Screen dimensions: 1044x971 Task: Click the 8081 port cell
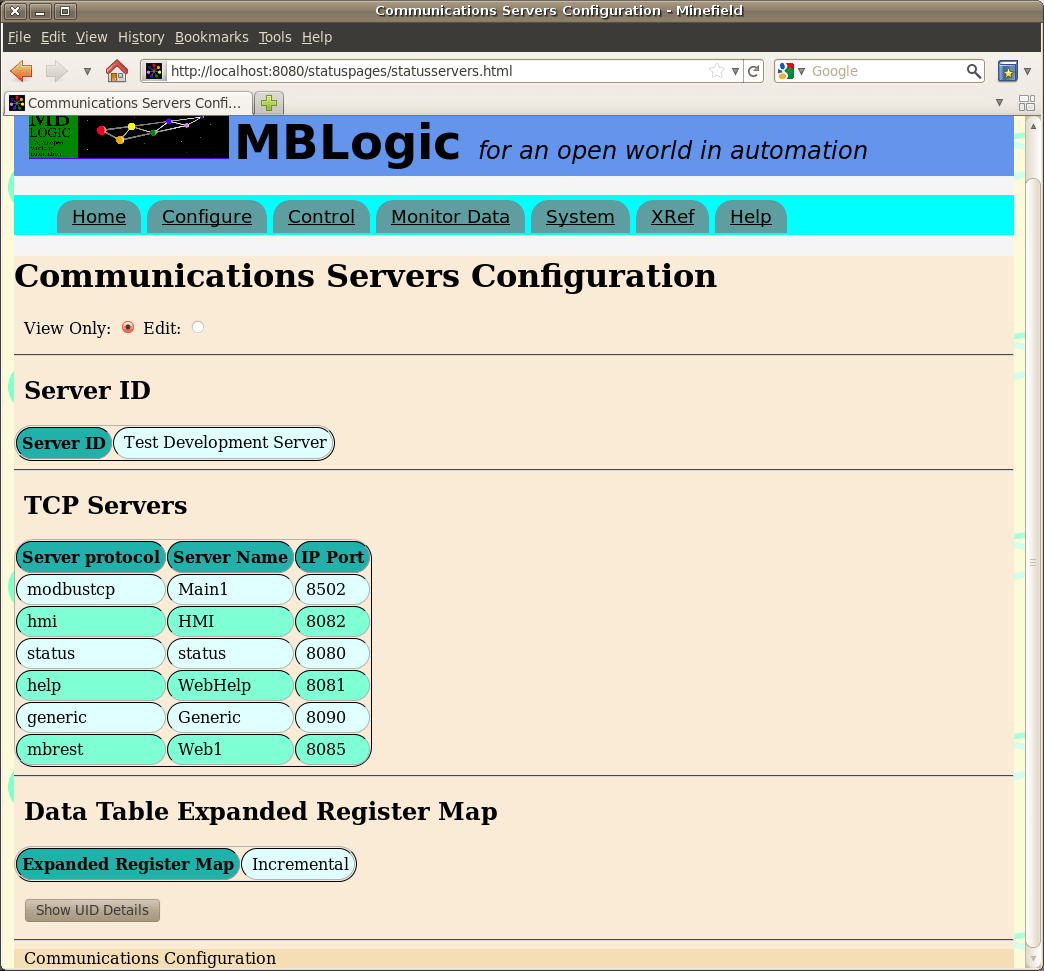point(332,685)
